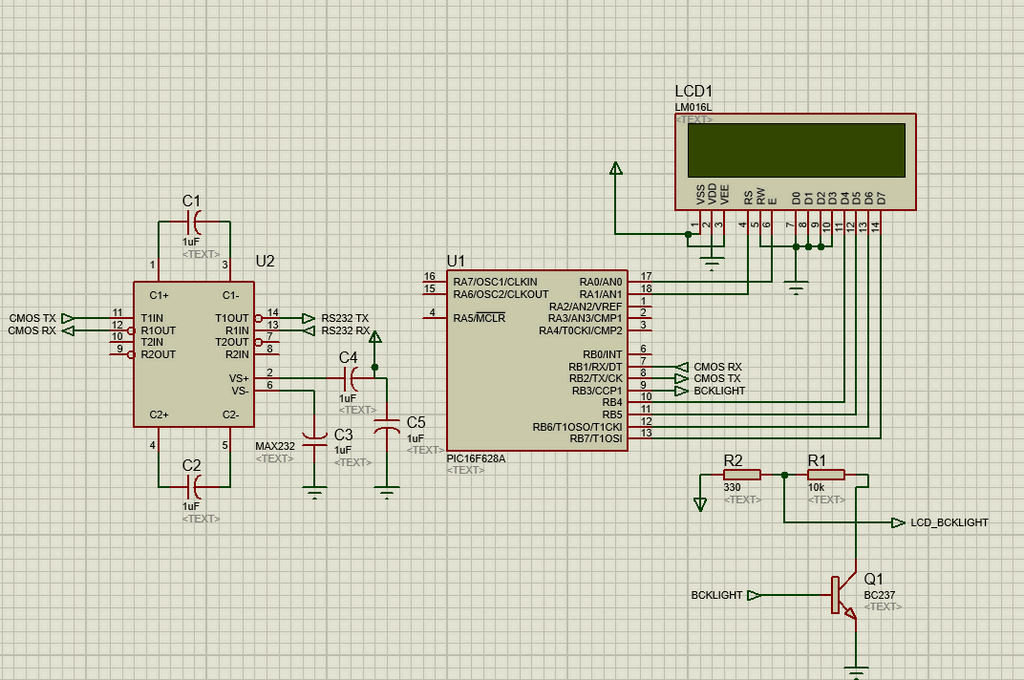Click the 1uF value beside C5
This screenshot has width=1024, height=680.
pos(415,438)
